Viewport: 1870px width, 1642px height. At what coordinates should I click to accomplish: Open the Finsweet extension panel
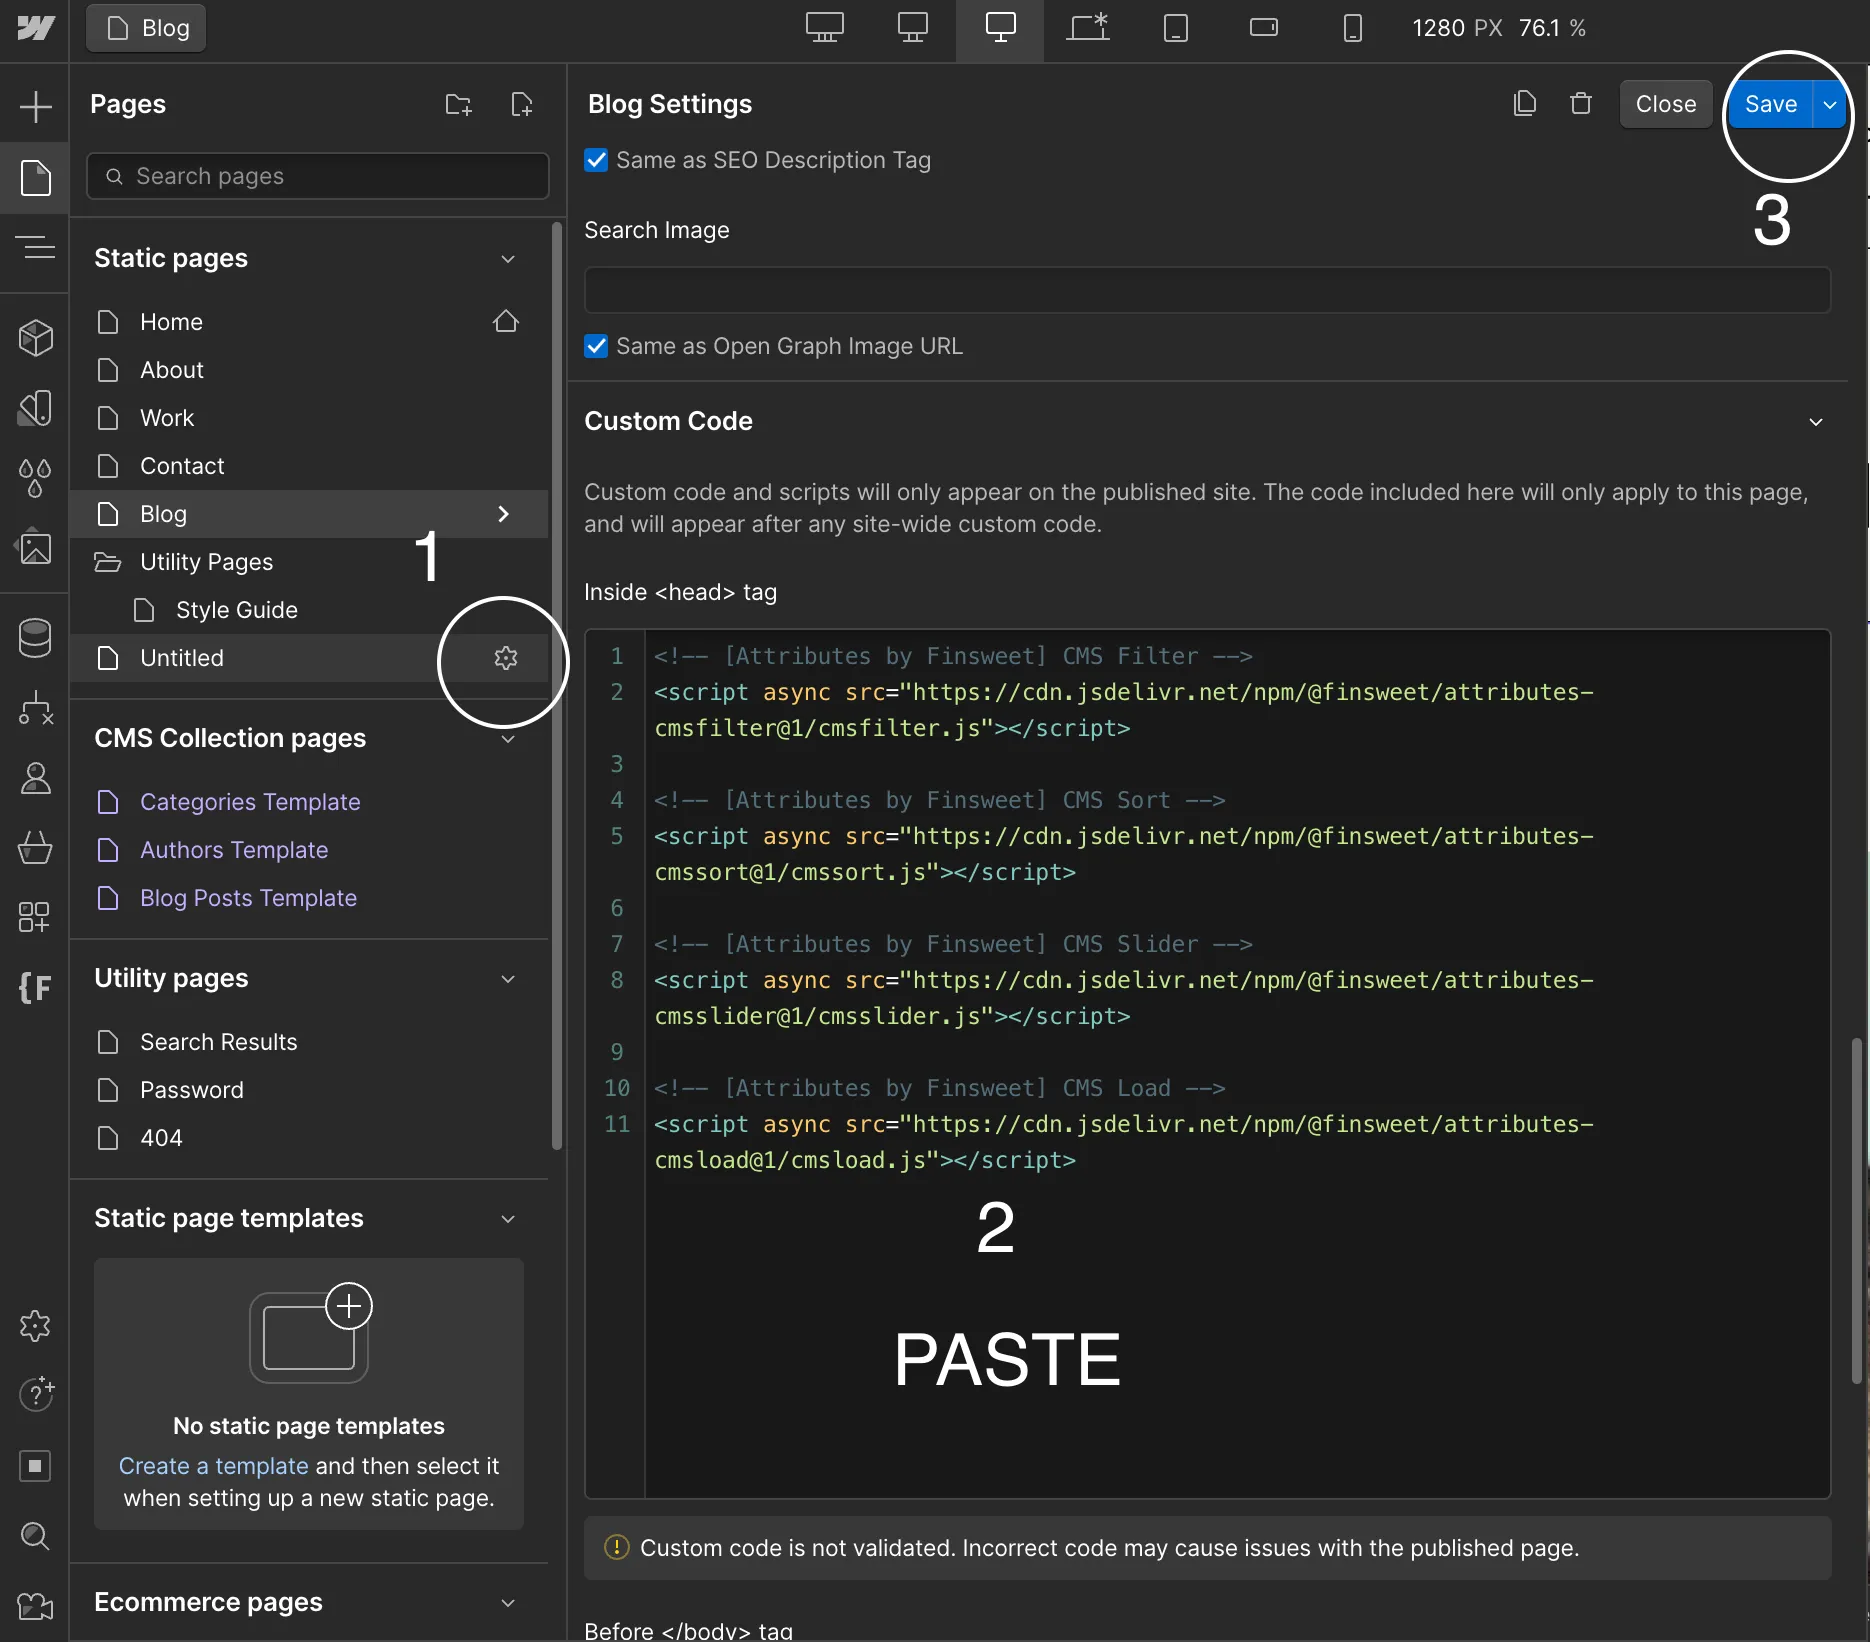coord(35,988)
